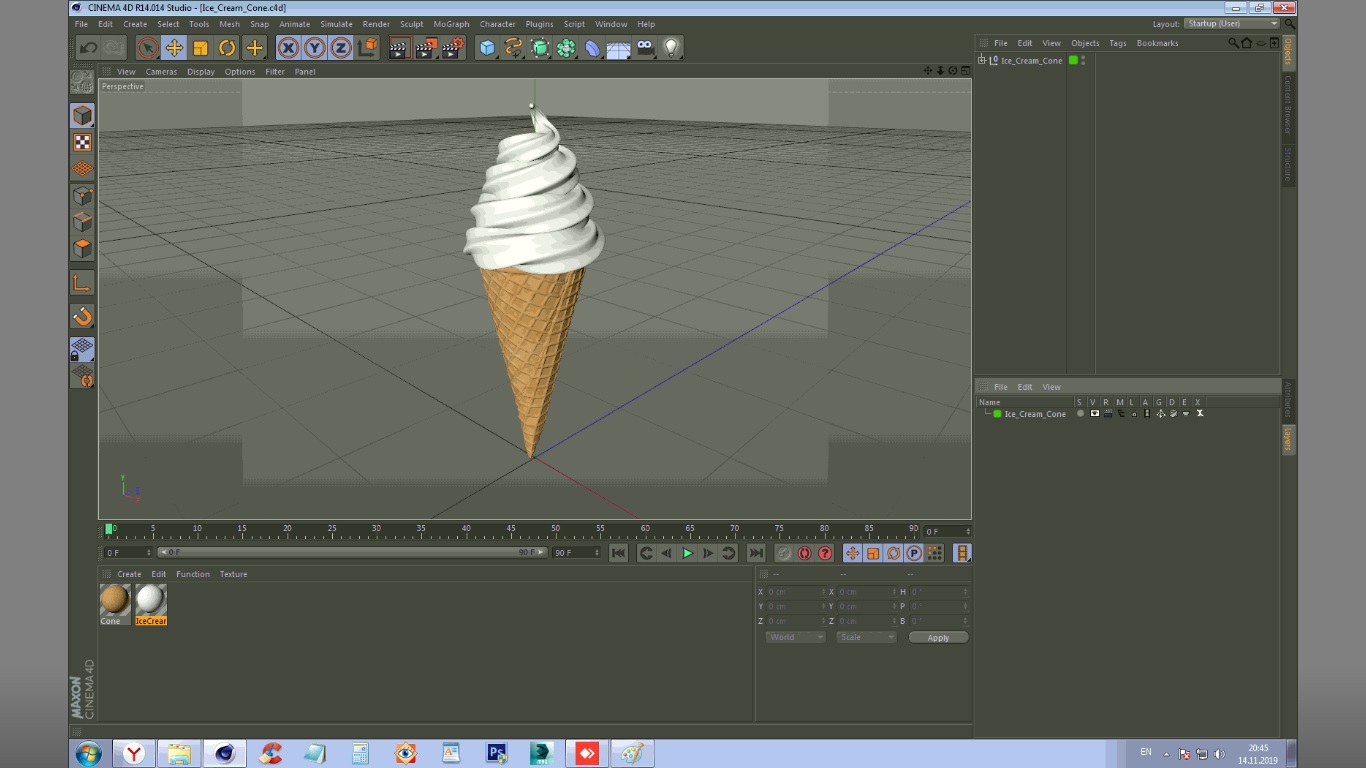This screenshot has width=1366, height=768.
Task: Toggle the world/object coordinate system icon
Action: [x=367, y=47]
